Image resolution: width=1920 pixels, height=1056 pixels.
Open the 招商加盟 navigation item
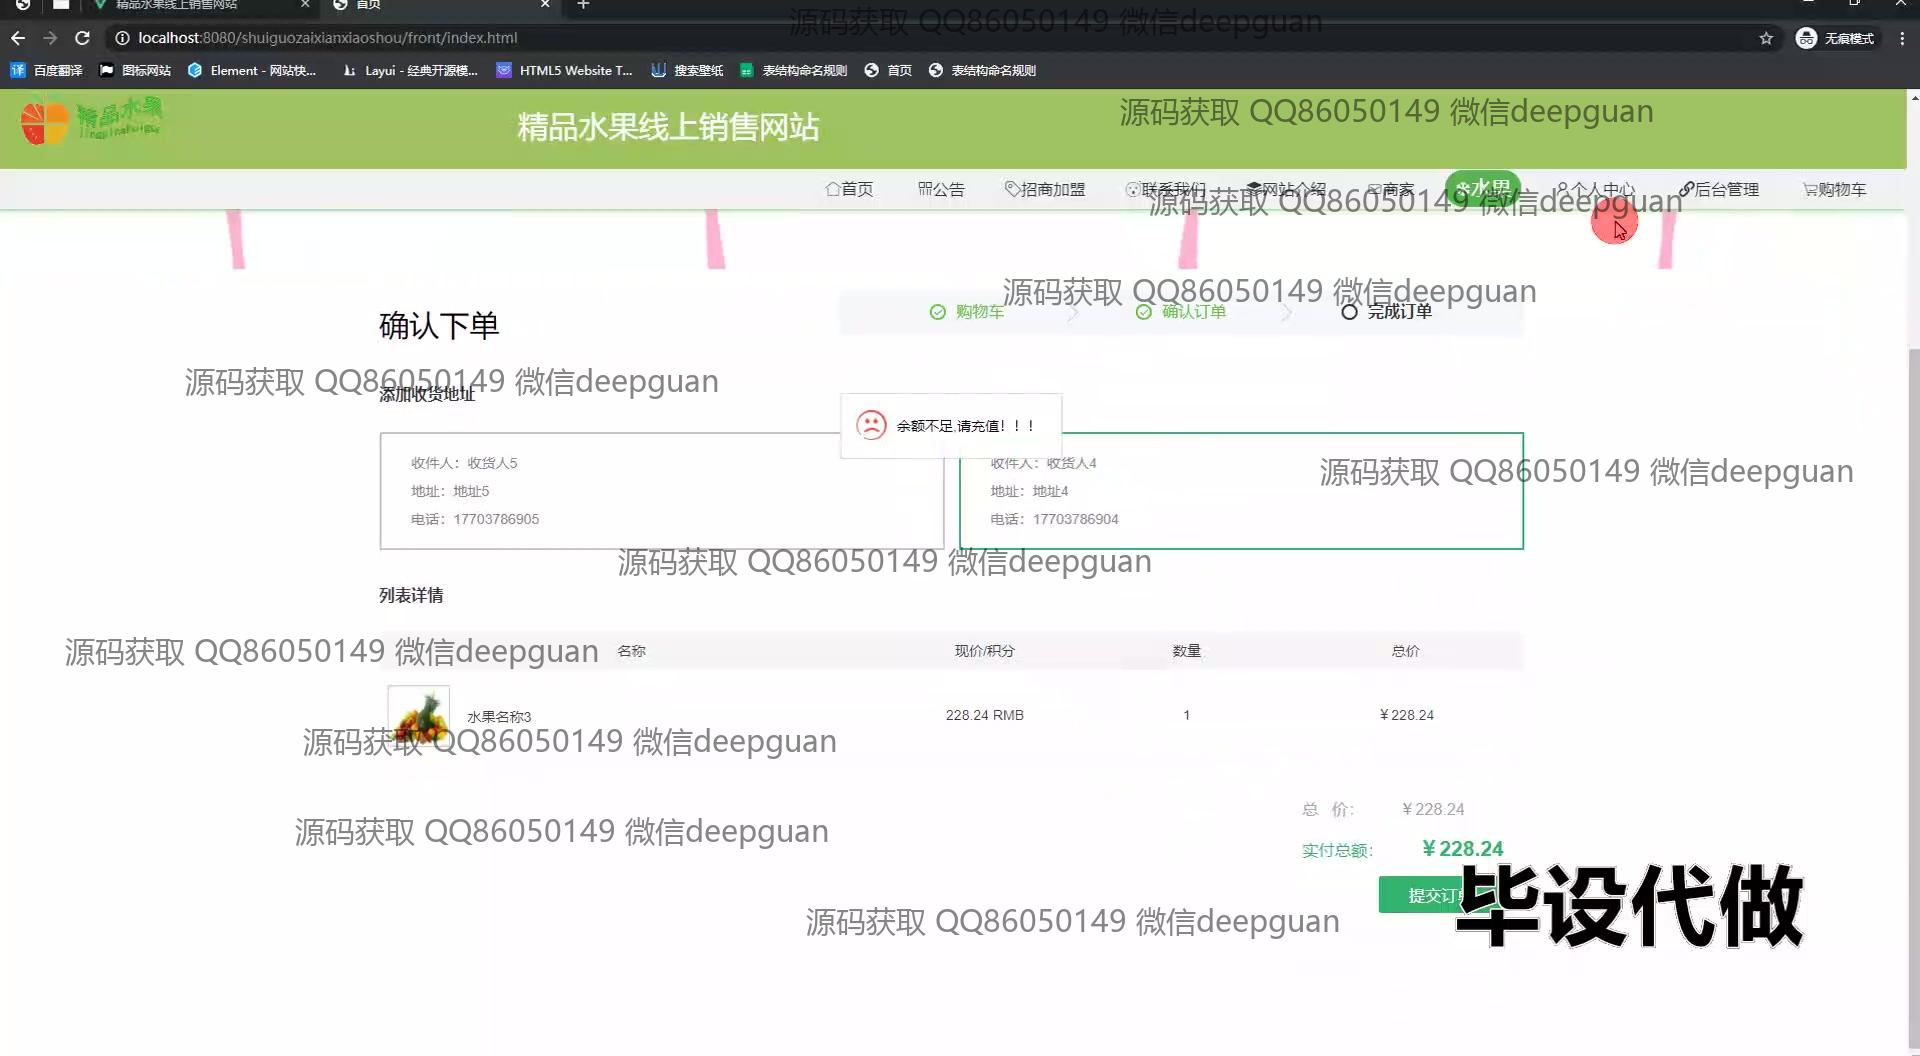click(1045, 189)
